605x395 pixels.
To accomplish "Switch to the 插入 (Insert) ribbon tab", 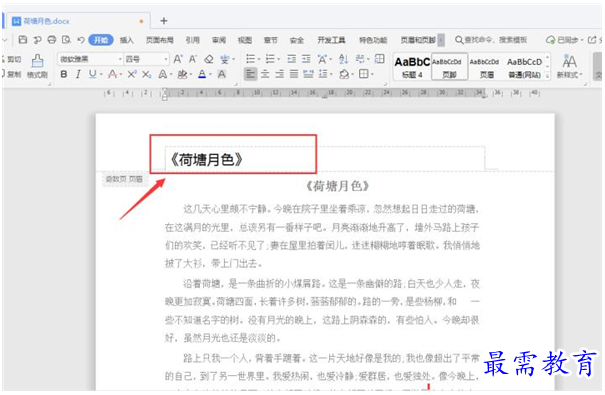I will point(126,40).
